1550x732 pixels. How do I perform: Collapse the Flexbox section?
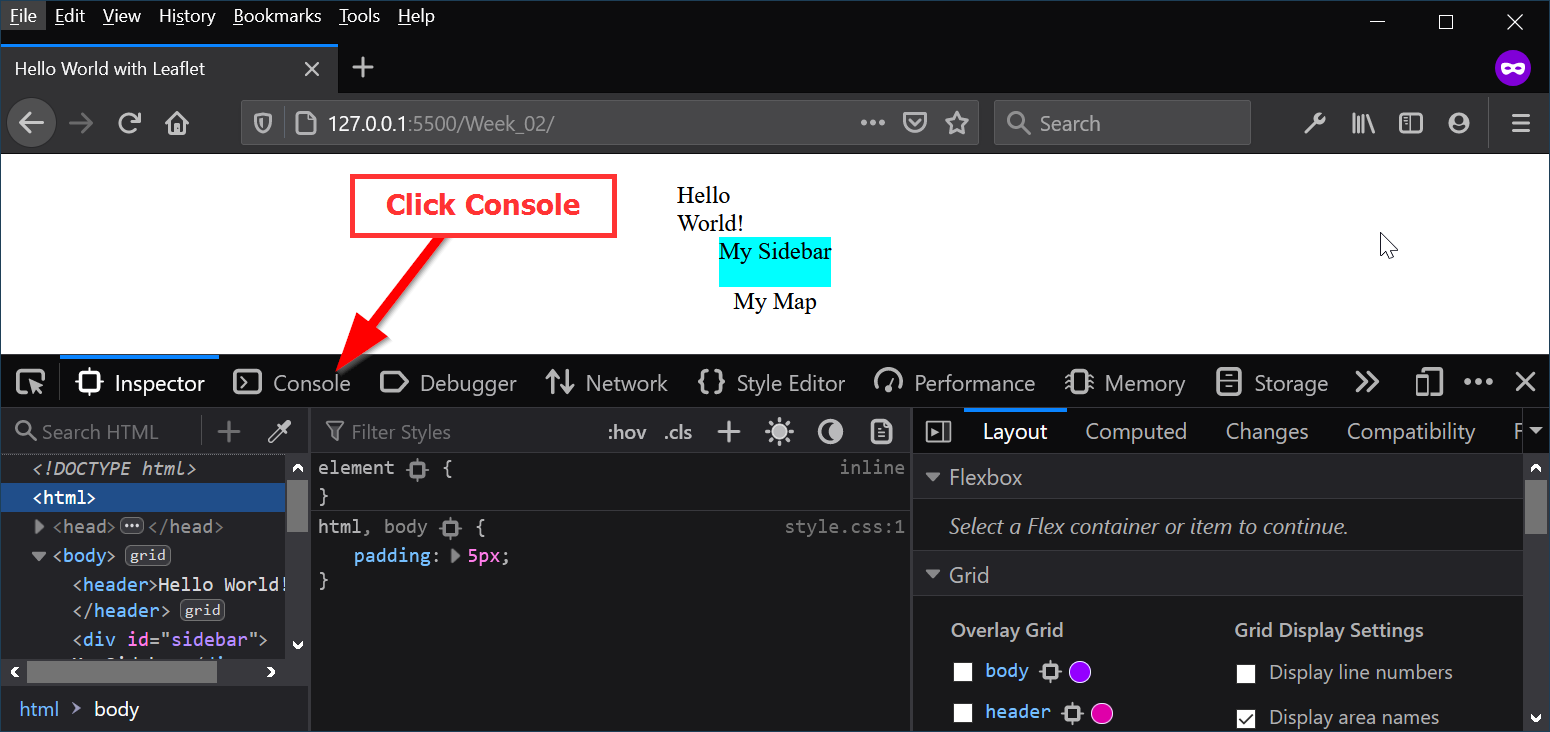pyautogui.click(x=933, y=478)
